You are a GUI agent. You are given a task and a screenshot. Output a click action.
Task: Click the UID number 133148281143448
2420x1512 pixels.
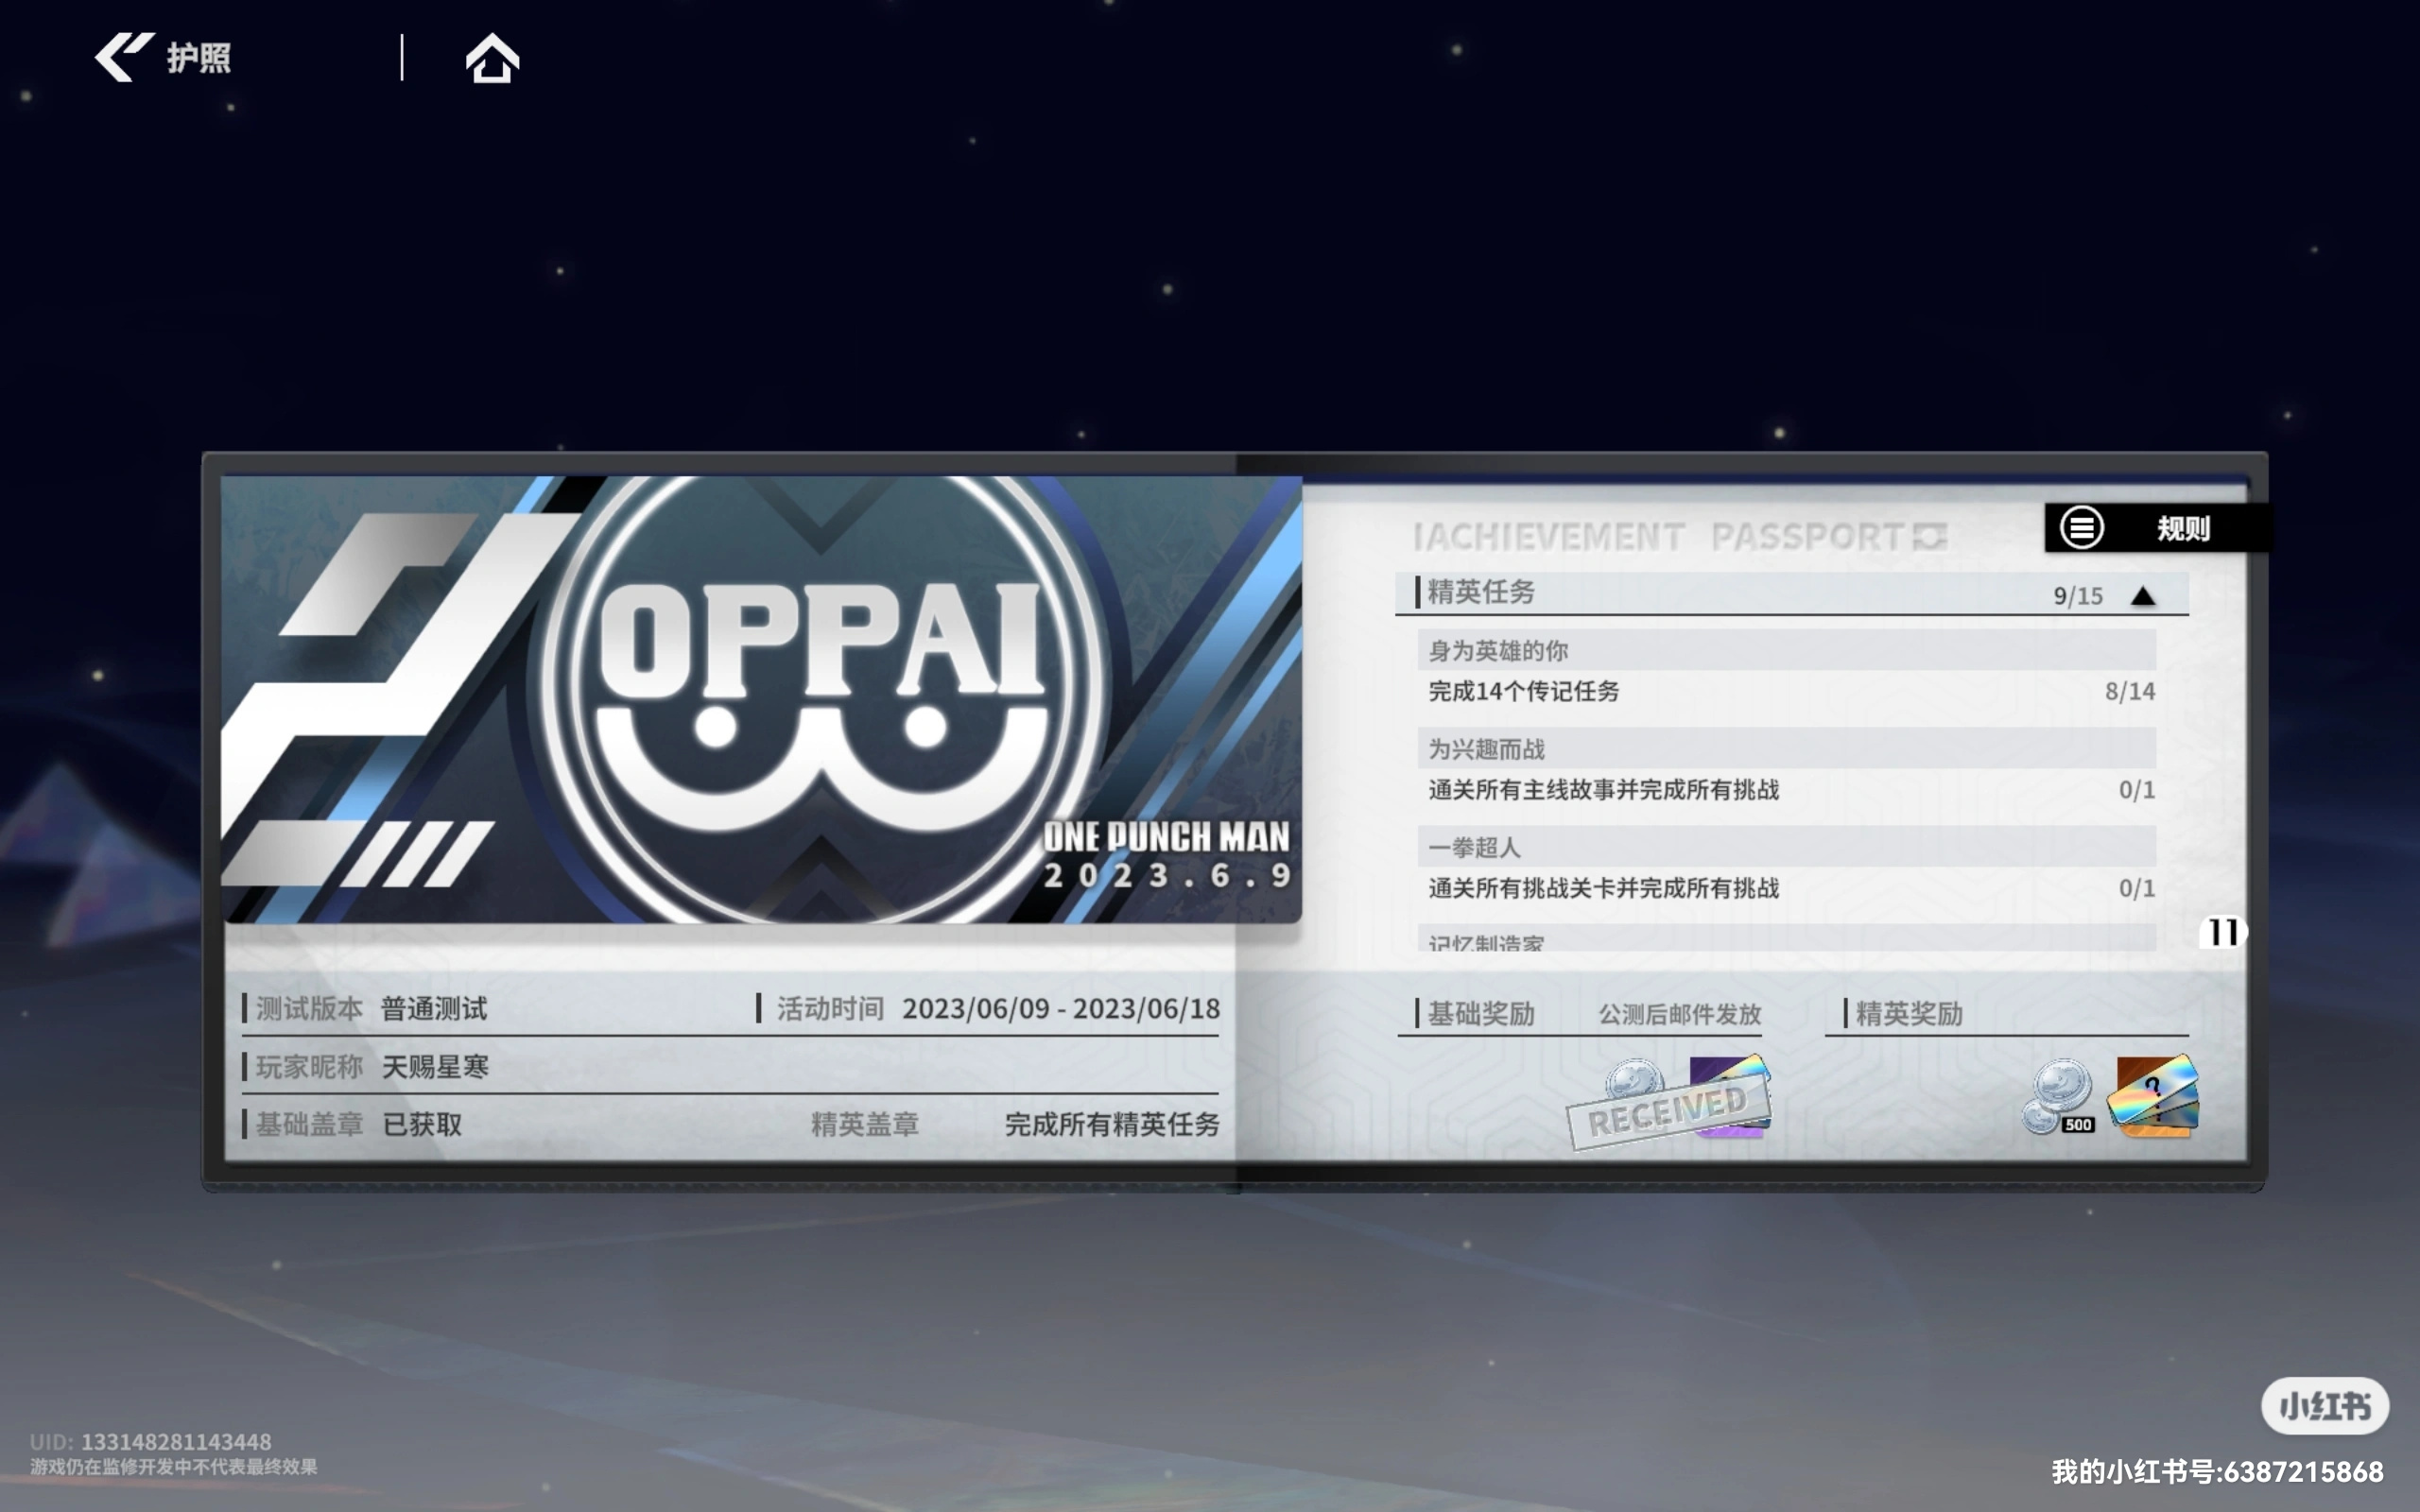coord(176,1442)
